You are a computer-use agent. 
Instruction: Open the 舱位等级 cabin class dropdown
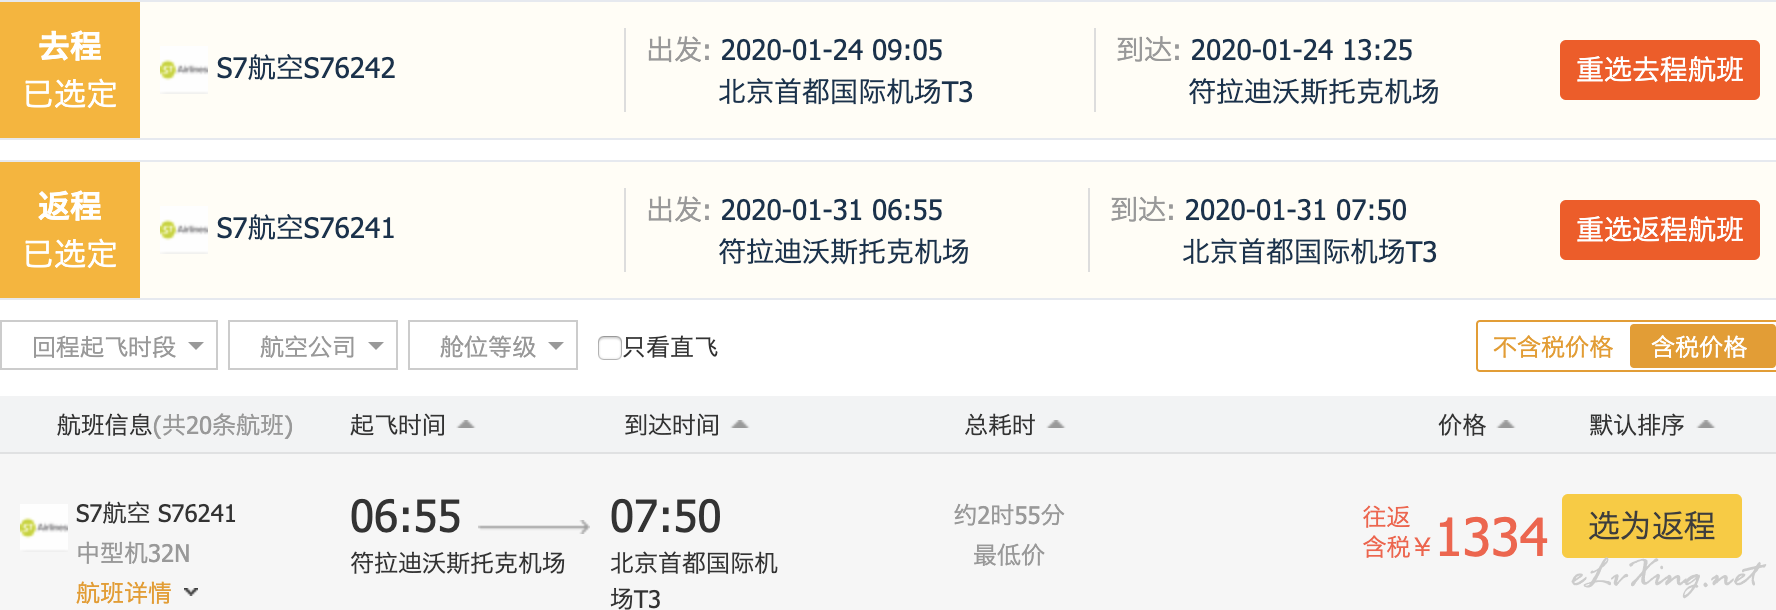click(493, 346)
